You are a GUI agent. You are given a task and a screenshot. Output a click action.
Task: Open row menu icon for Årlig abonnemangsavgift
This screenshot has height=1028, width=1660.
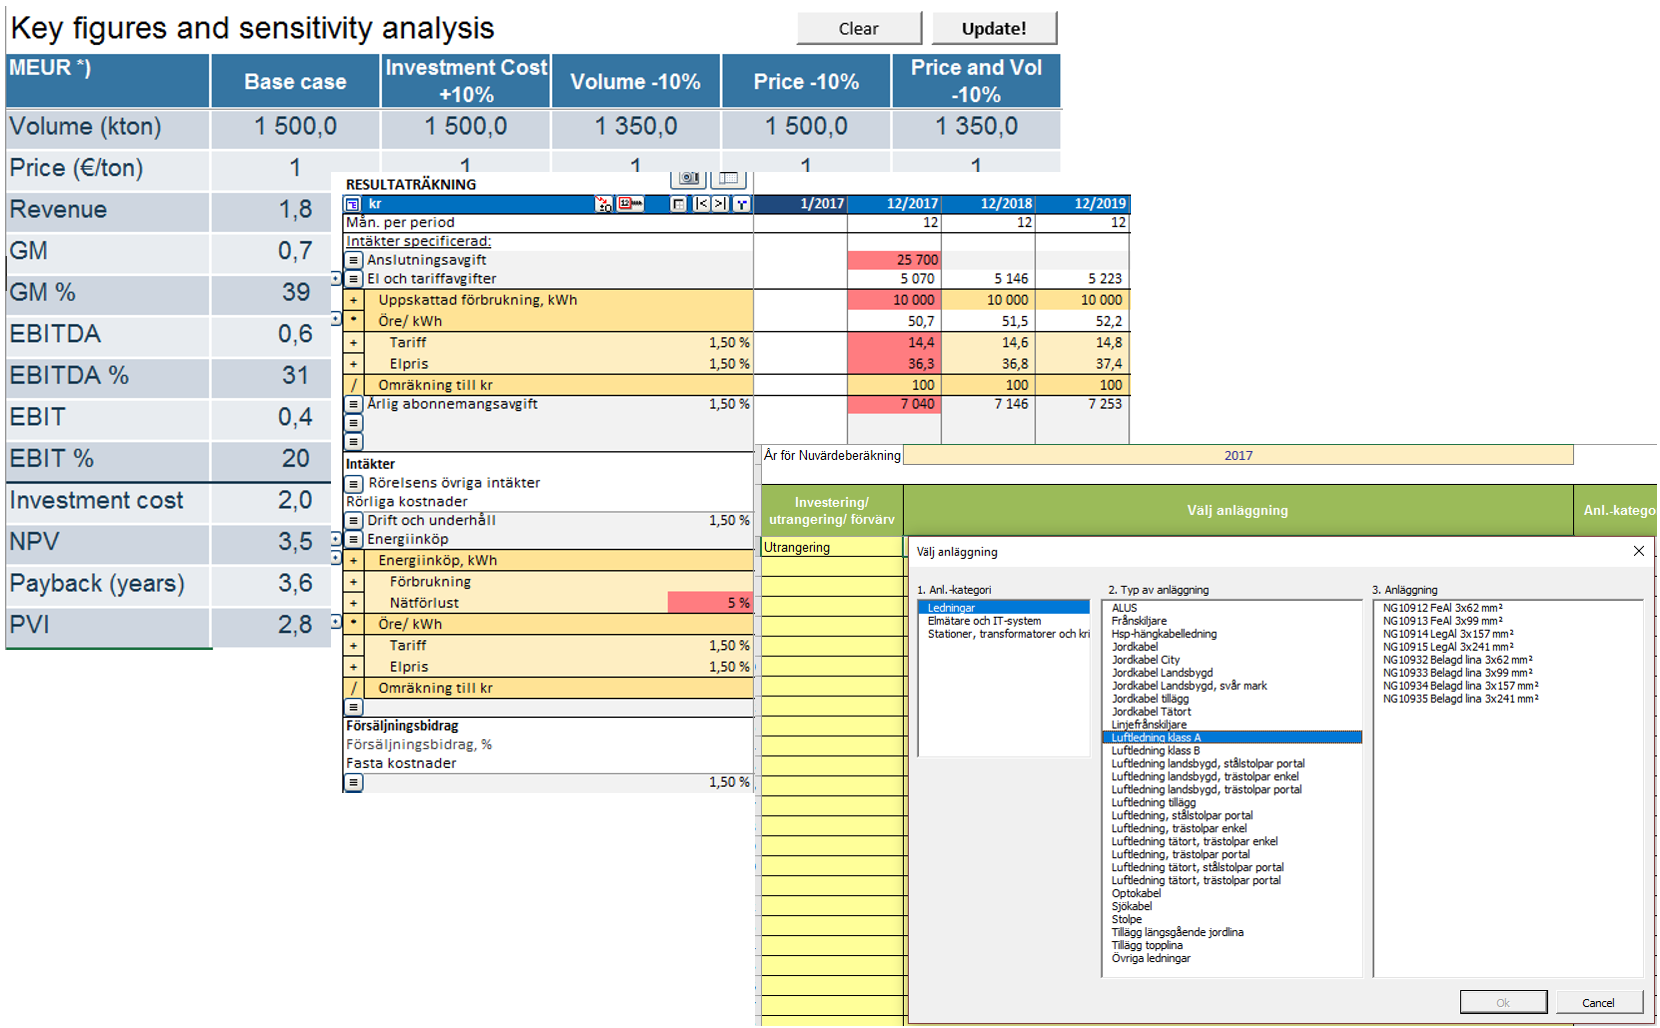coord(354,404)
